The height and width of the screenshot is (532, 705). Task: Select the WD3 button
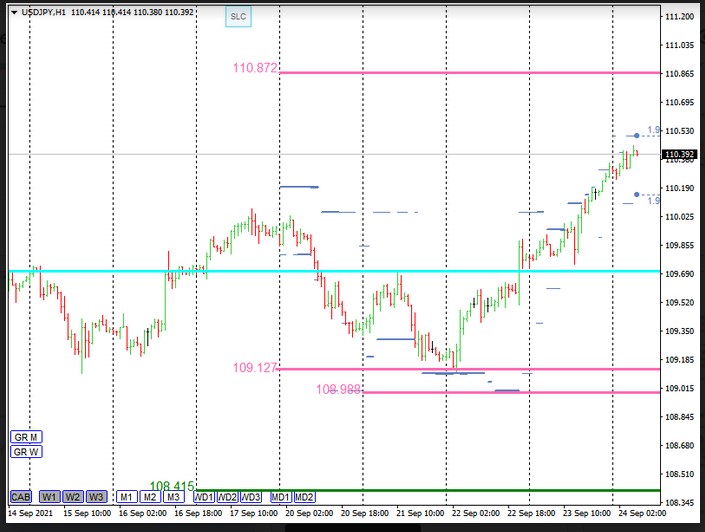click(251, 497)
